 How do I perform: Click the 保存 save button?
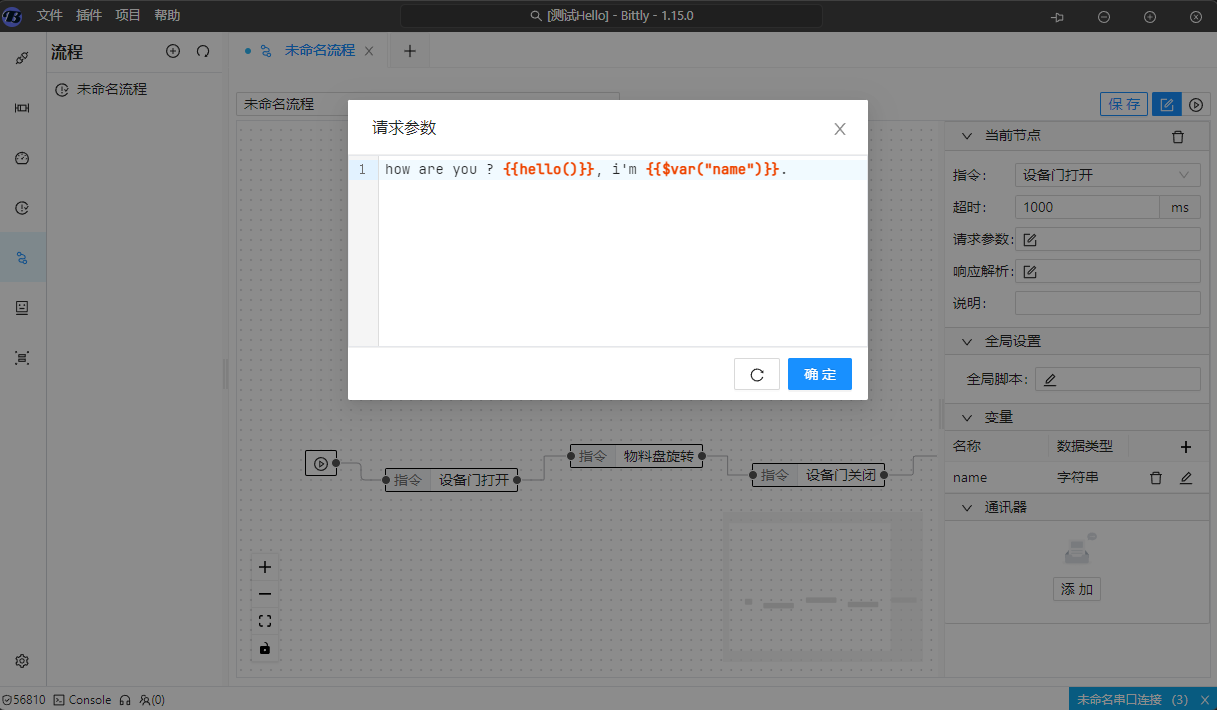pyautogui.click(x=1124, y=104)
